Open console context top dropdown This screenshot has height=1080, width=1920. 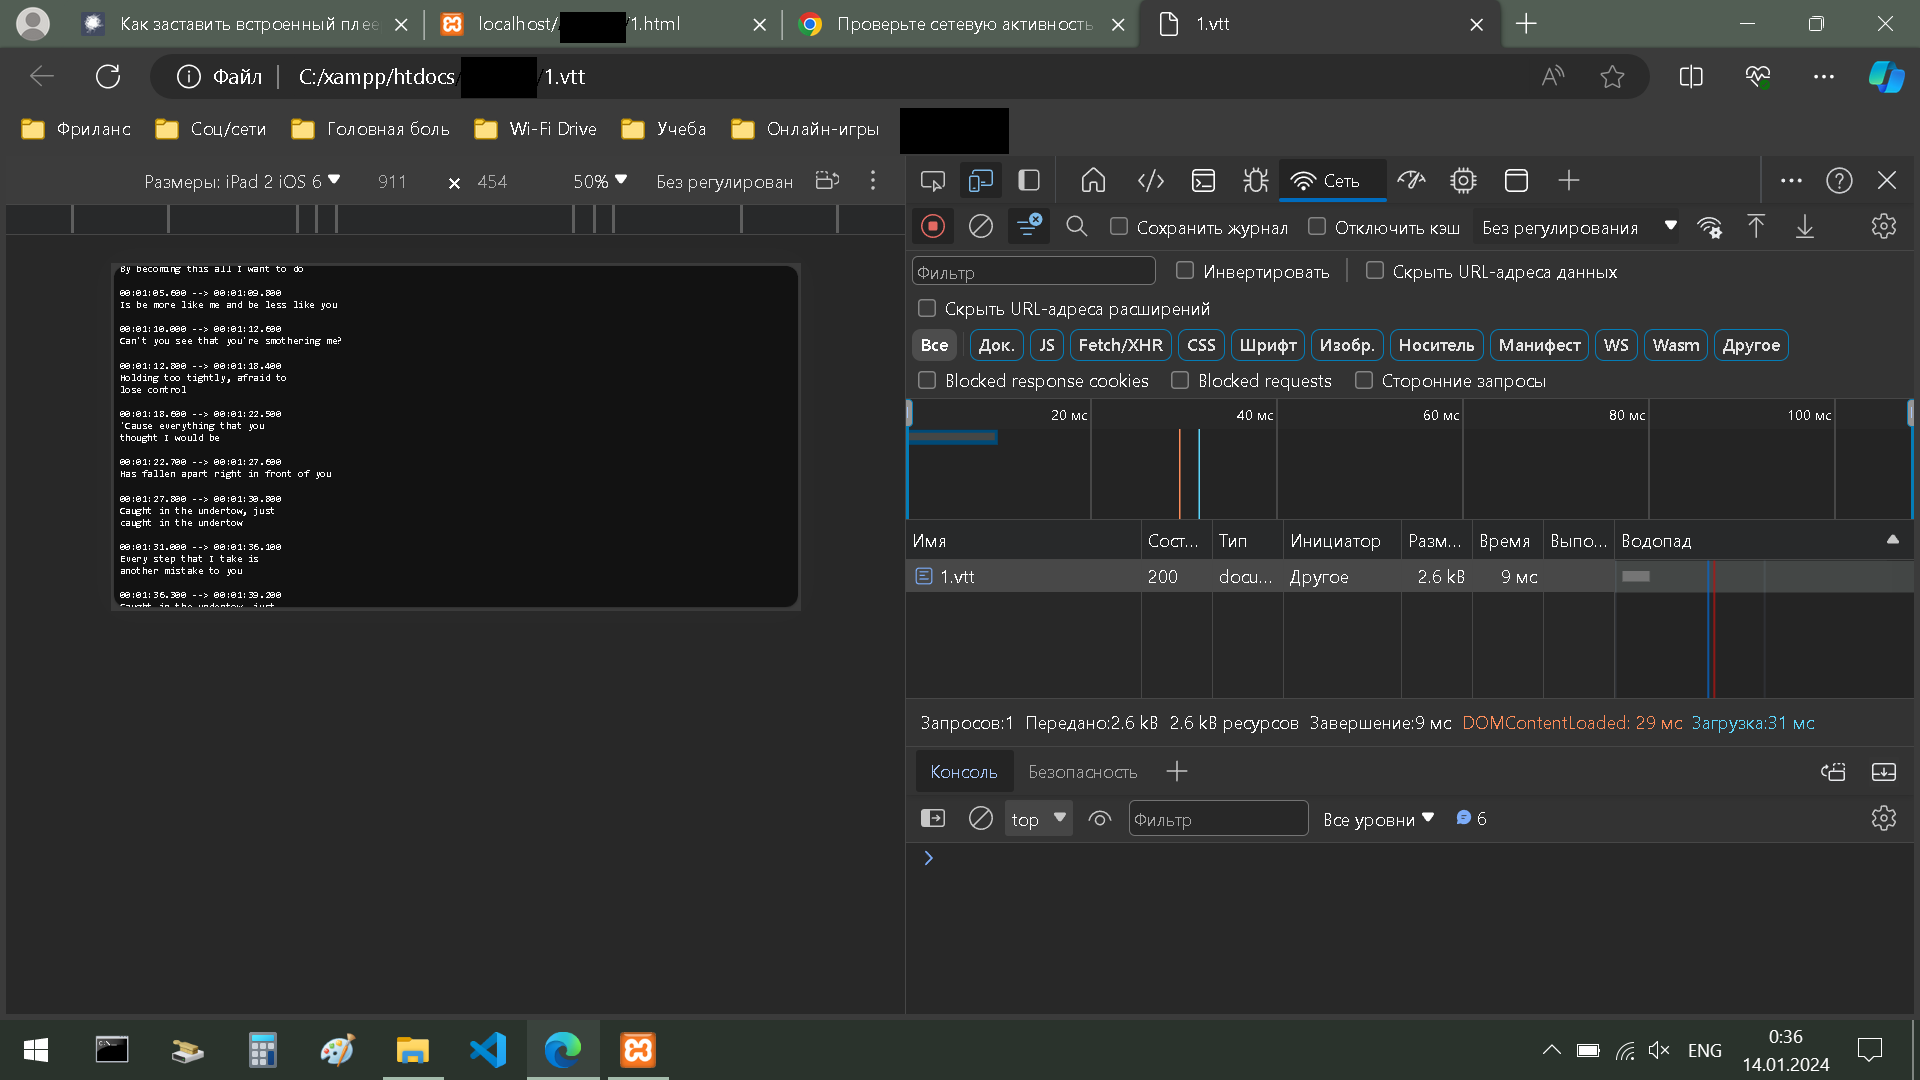(x=1038, y=819)
